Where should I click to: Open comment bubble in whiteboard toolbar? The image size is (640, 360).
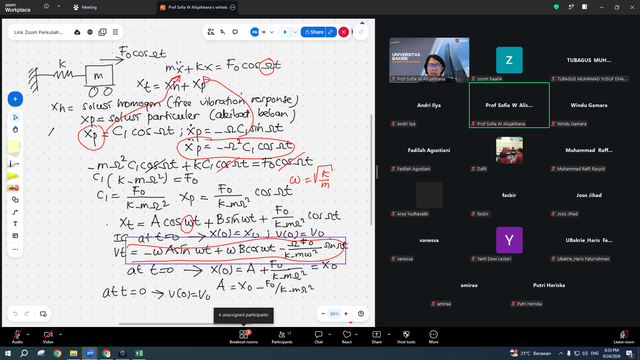coord(235,32)
